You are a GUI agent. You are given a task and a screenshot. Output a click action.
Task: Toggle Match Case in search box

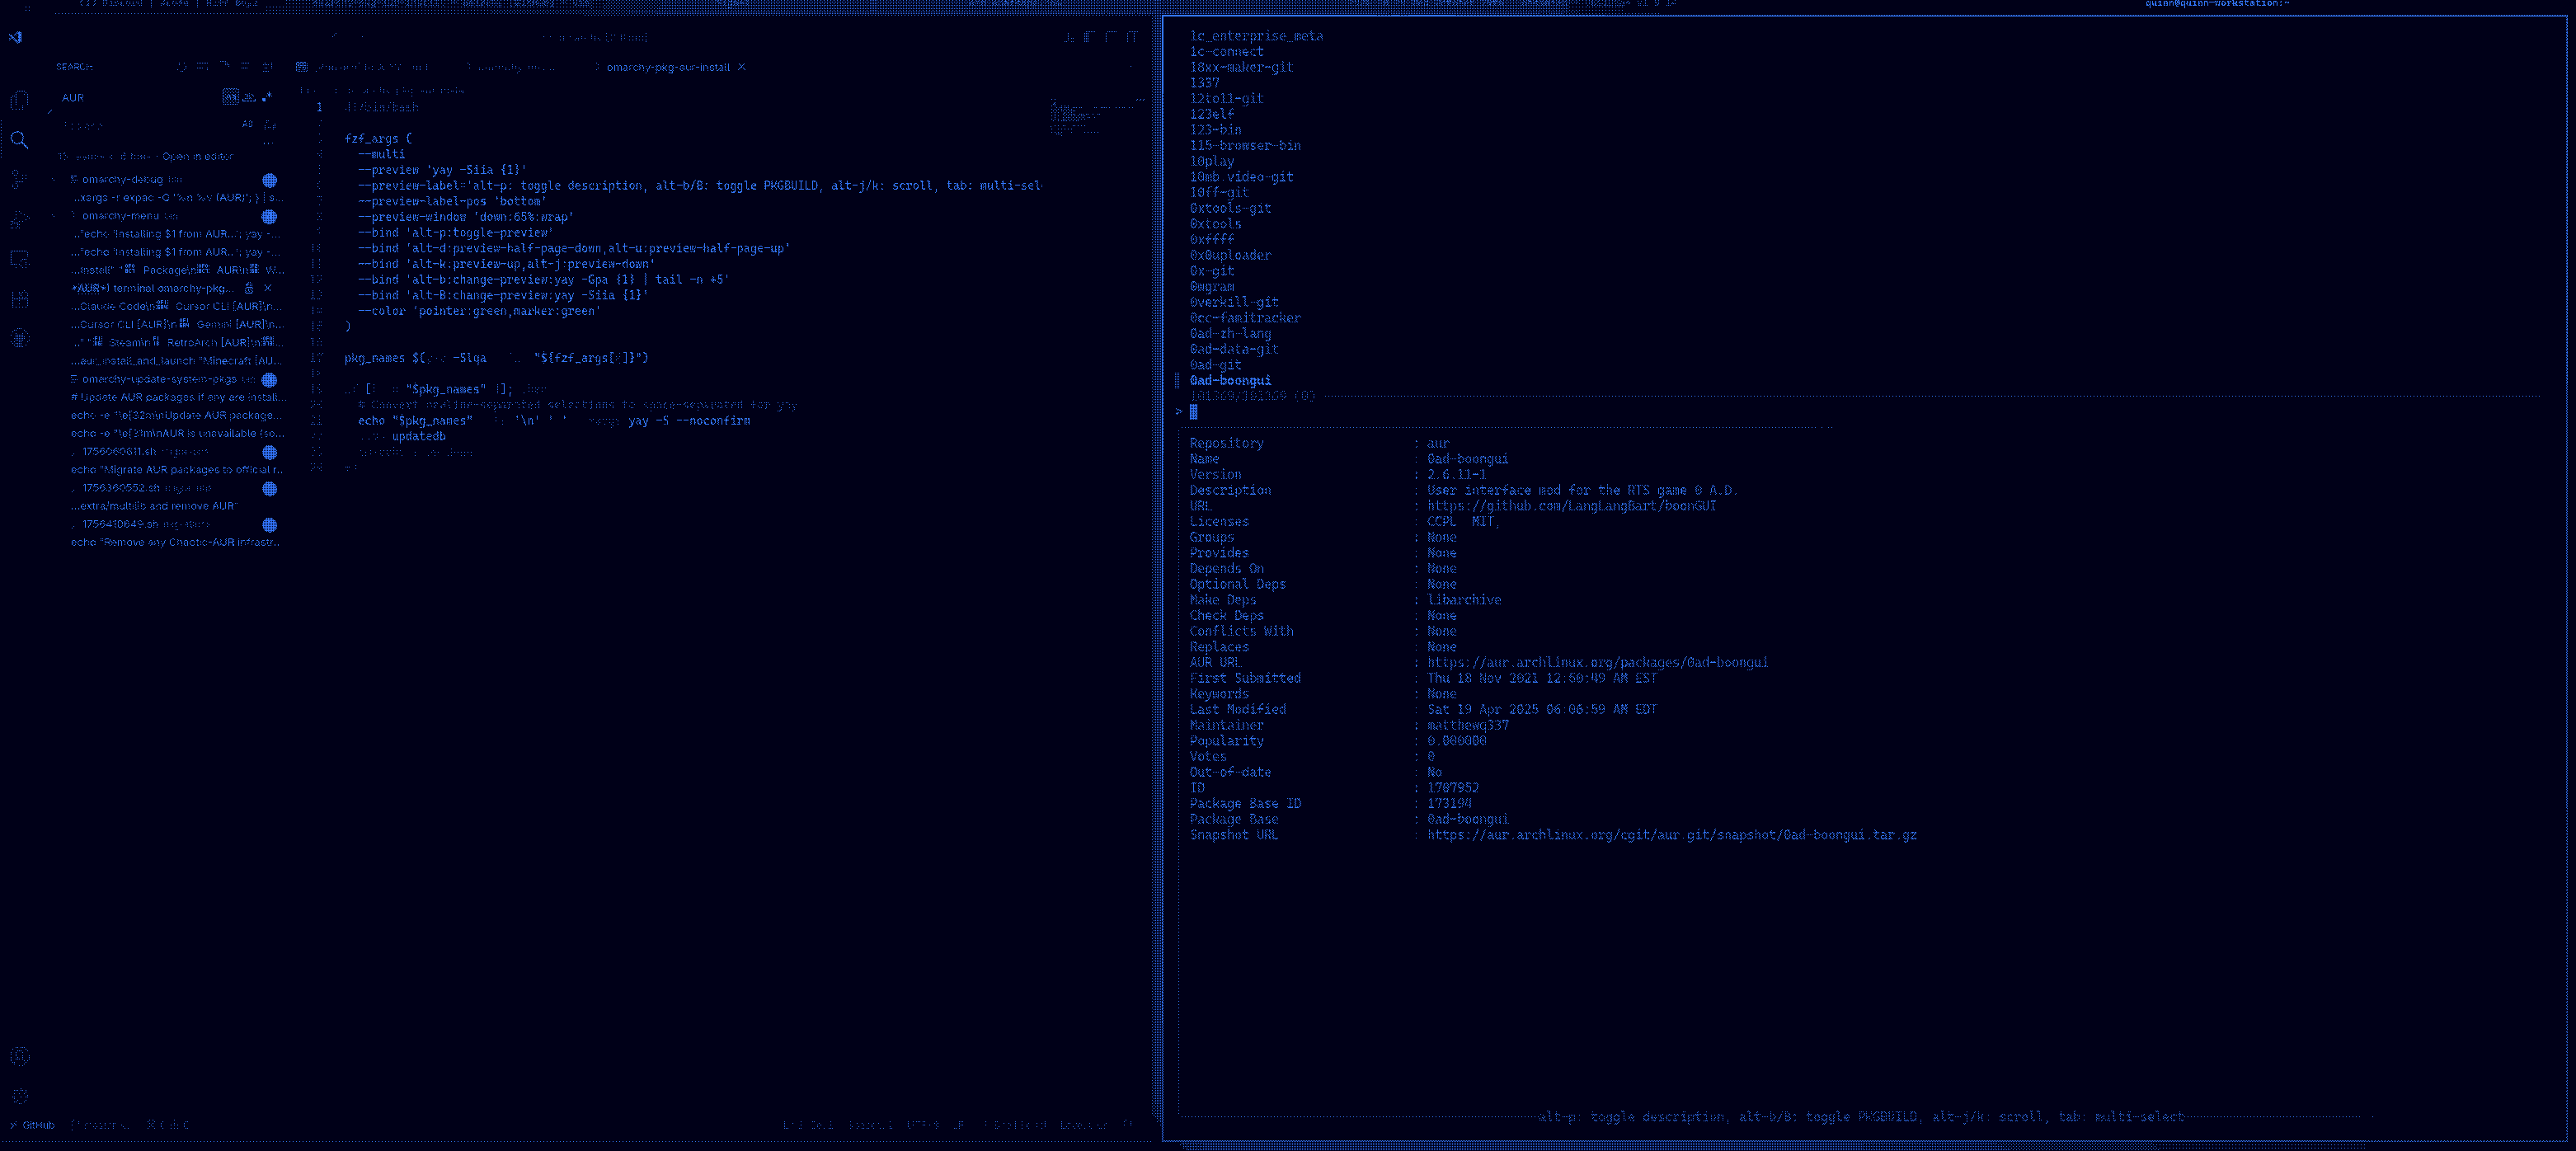(231, 97)
